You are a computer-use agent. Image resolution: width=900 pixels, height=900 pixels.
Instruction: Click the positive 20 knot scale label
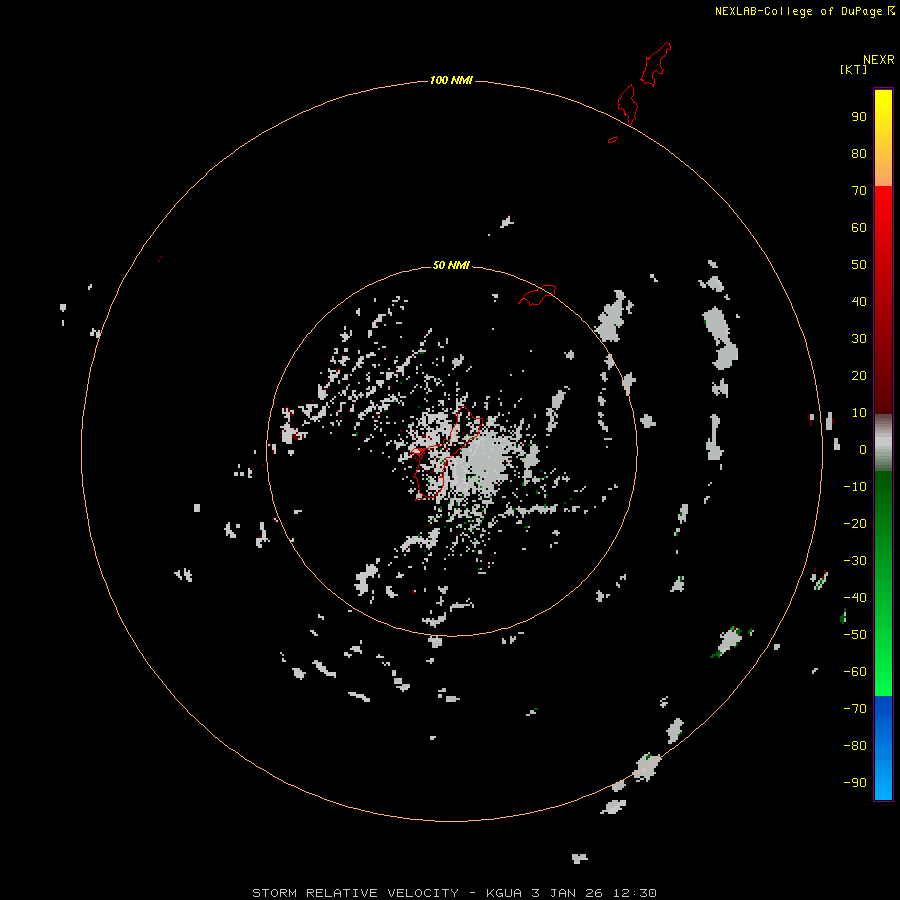pos(859,375)
